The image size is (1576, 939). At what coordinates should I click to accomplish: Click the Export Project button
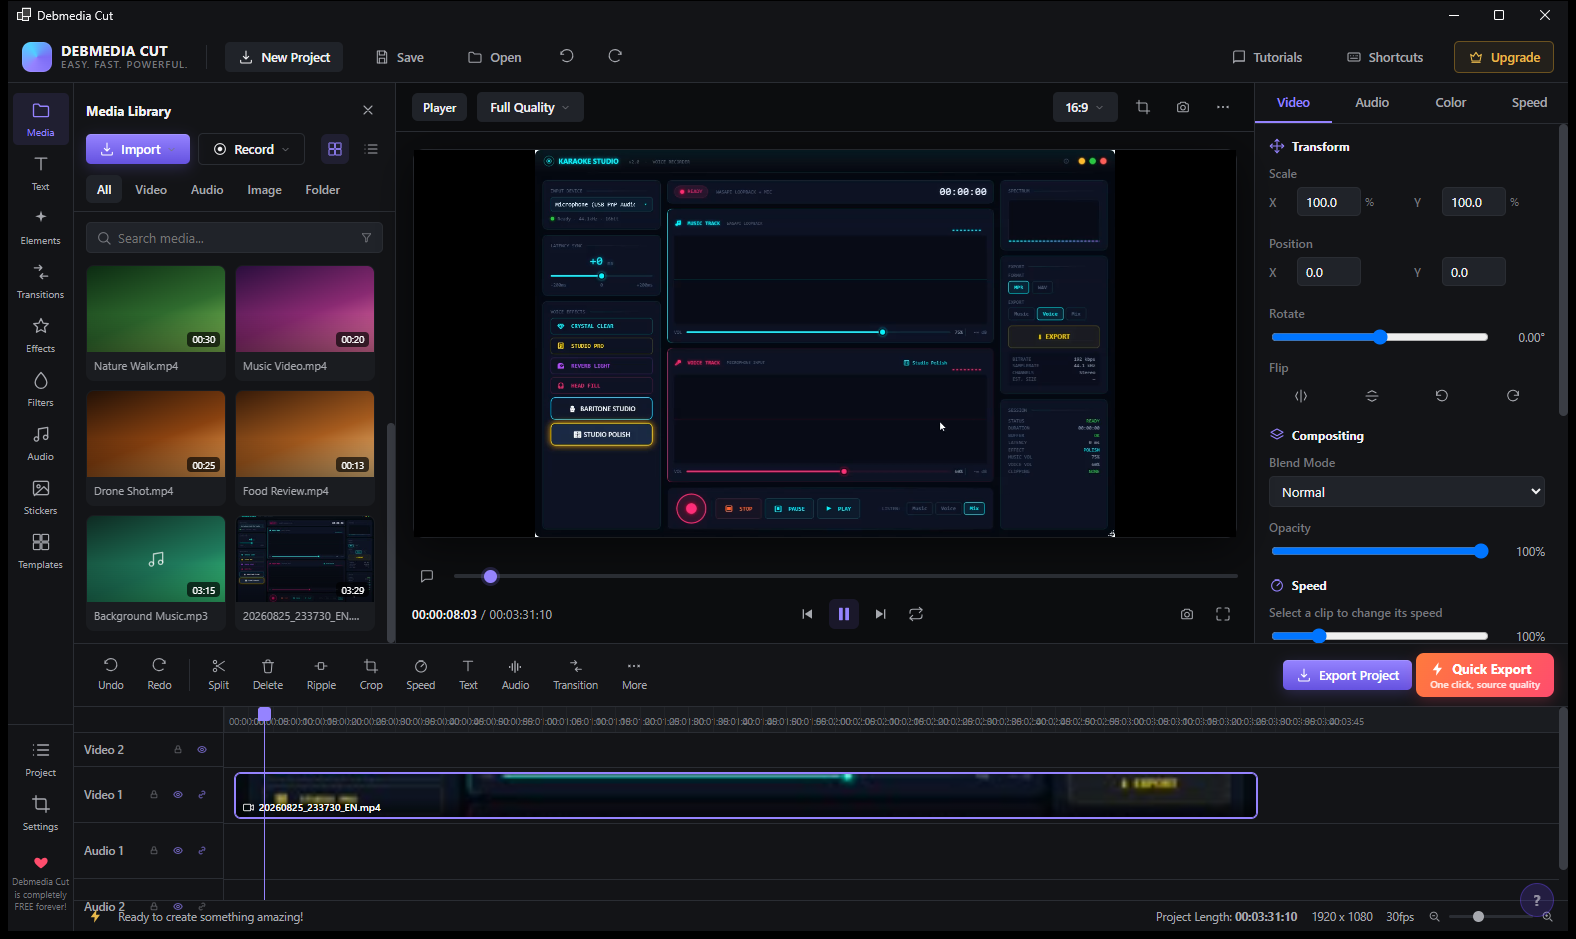point(1348,675)
